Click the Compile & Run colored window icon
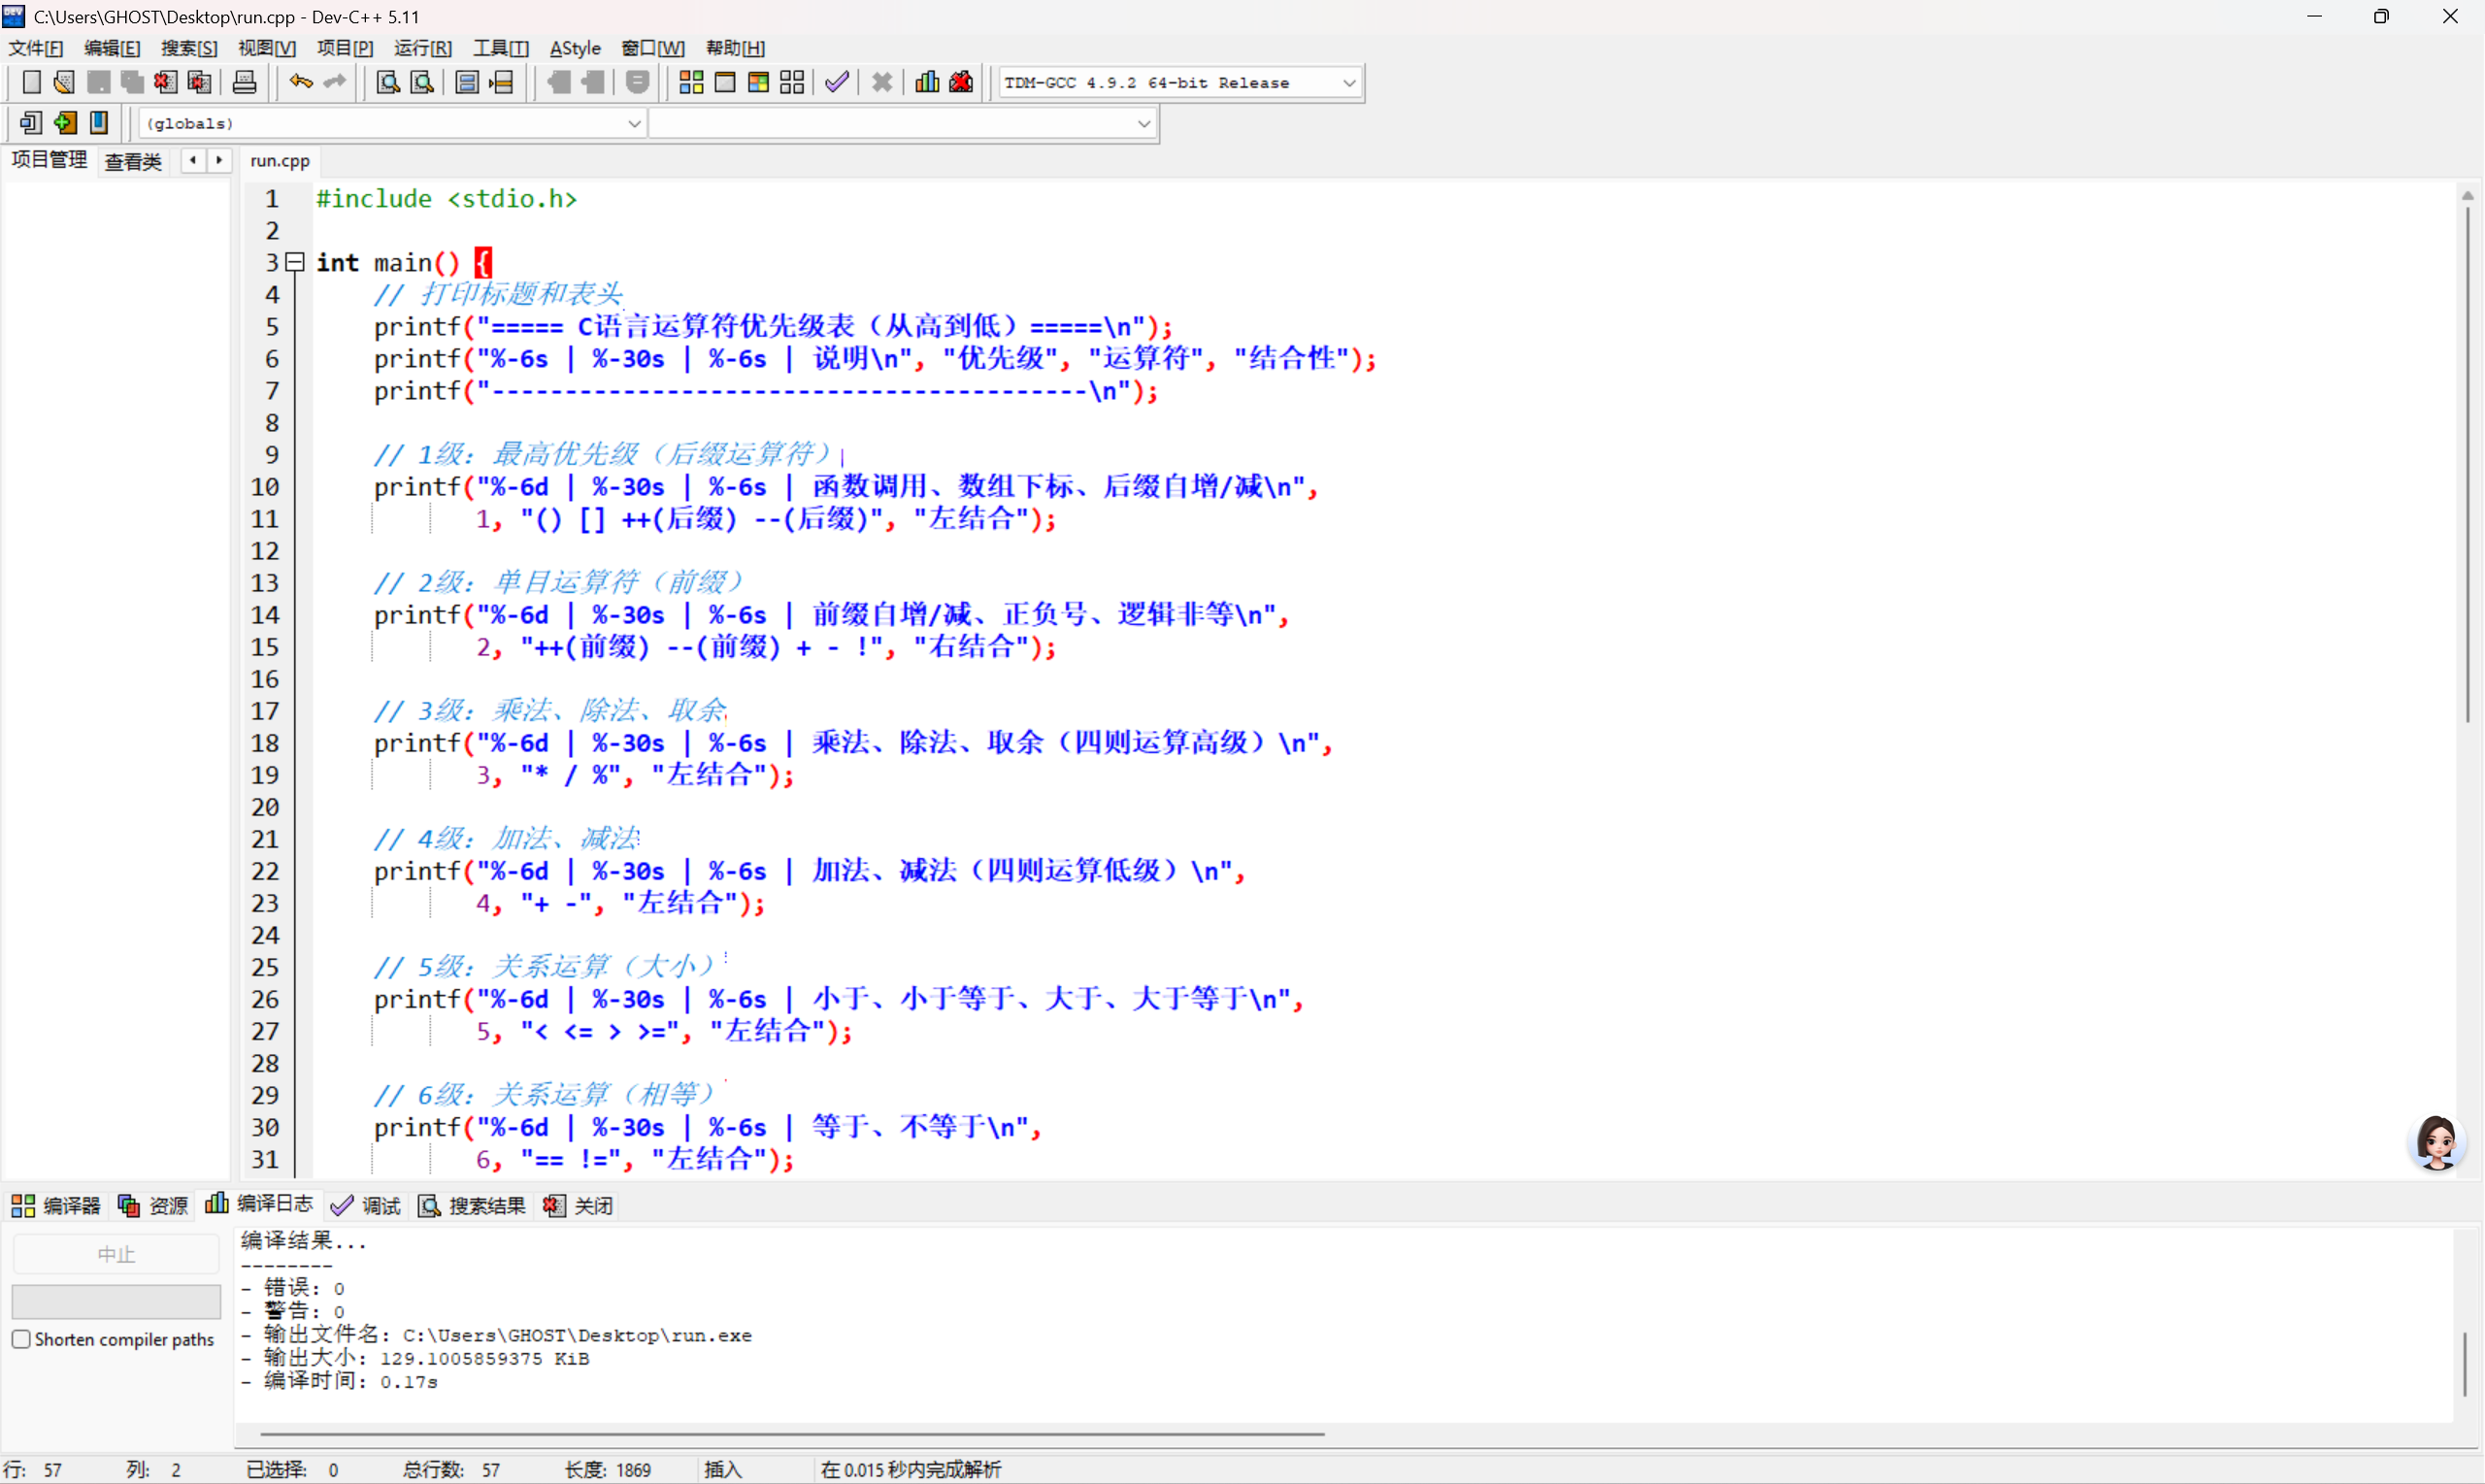 [x=758, y=82]
